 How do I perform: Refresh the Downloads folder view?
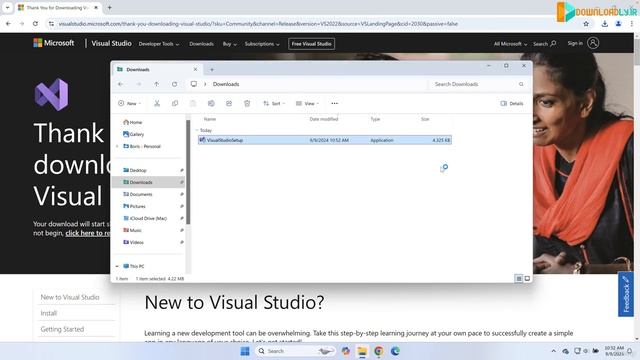tap(175, 84)
